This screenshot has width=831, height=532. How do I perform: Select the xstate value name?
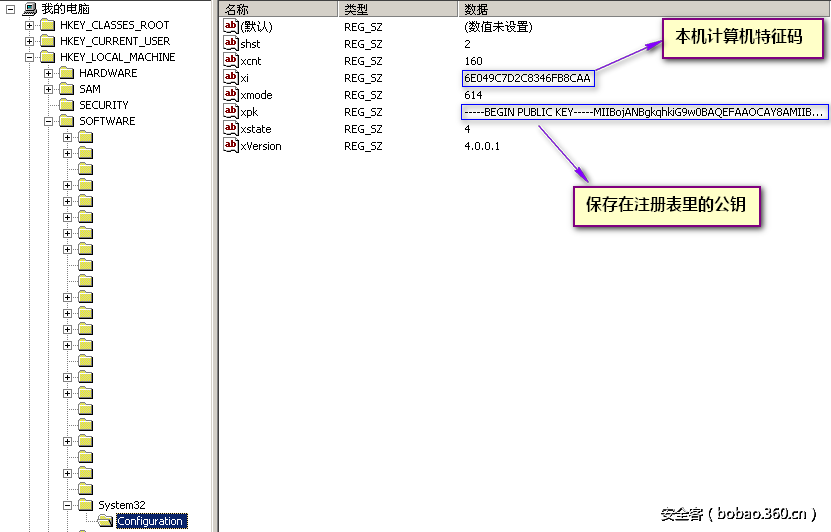[x=256, y=129]
